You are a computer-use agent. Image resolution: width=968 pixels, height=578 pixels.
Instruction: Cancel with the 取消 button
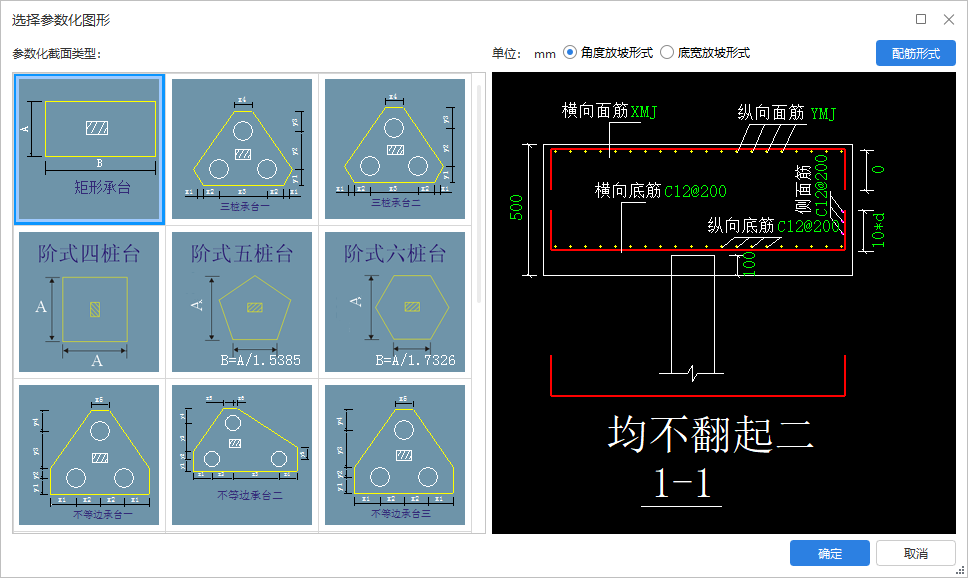[x=916, y=553]
